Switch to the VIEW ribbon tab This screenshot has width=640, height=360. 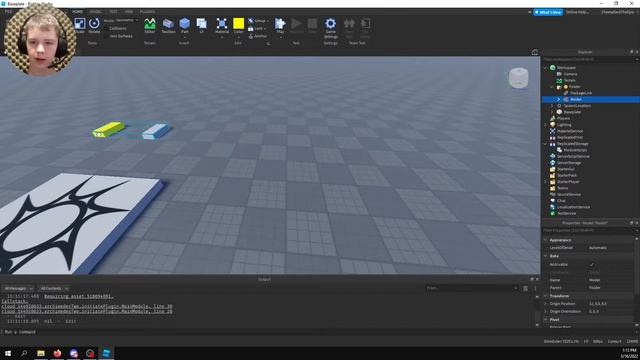[129, 12]
